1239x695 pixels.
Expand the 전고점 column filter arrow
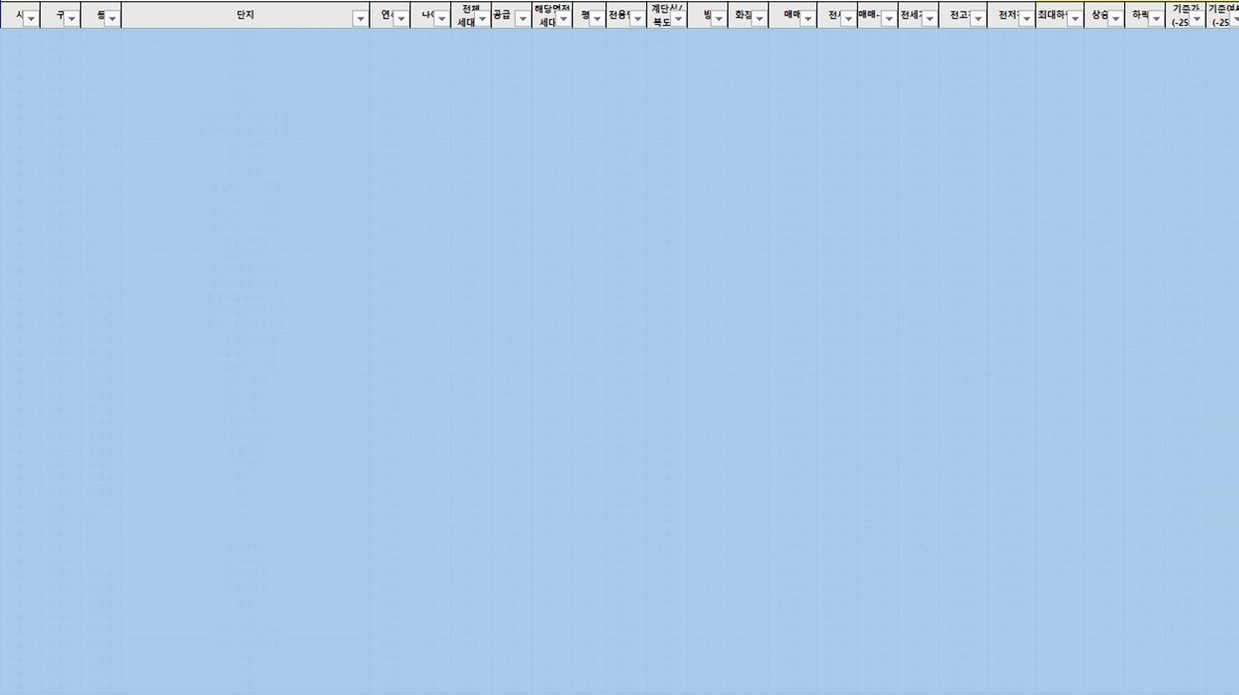[x=977, y=19]
